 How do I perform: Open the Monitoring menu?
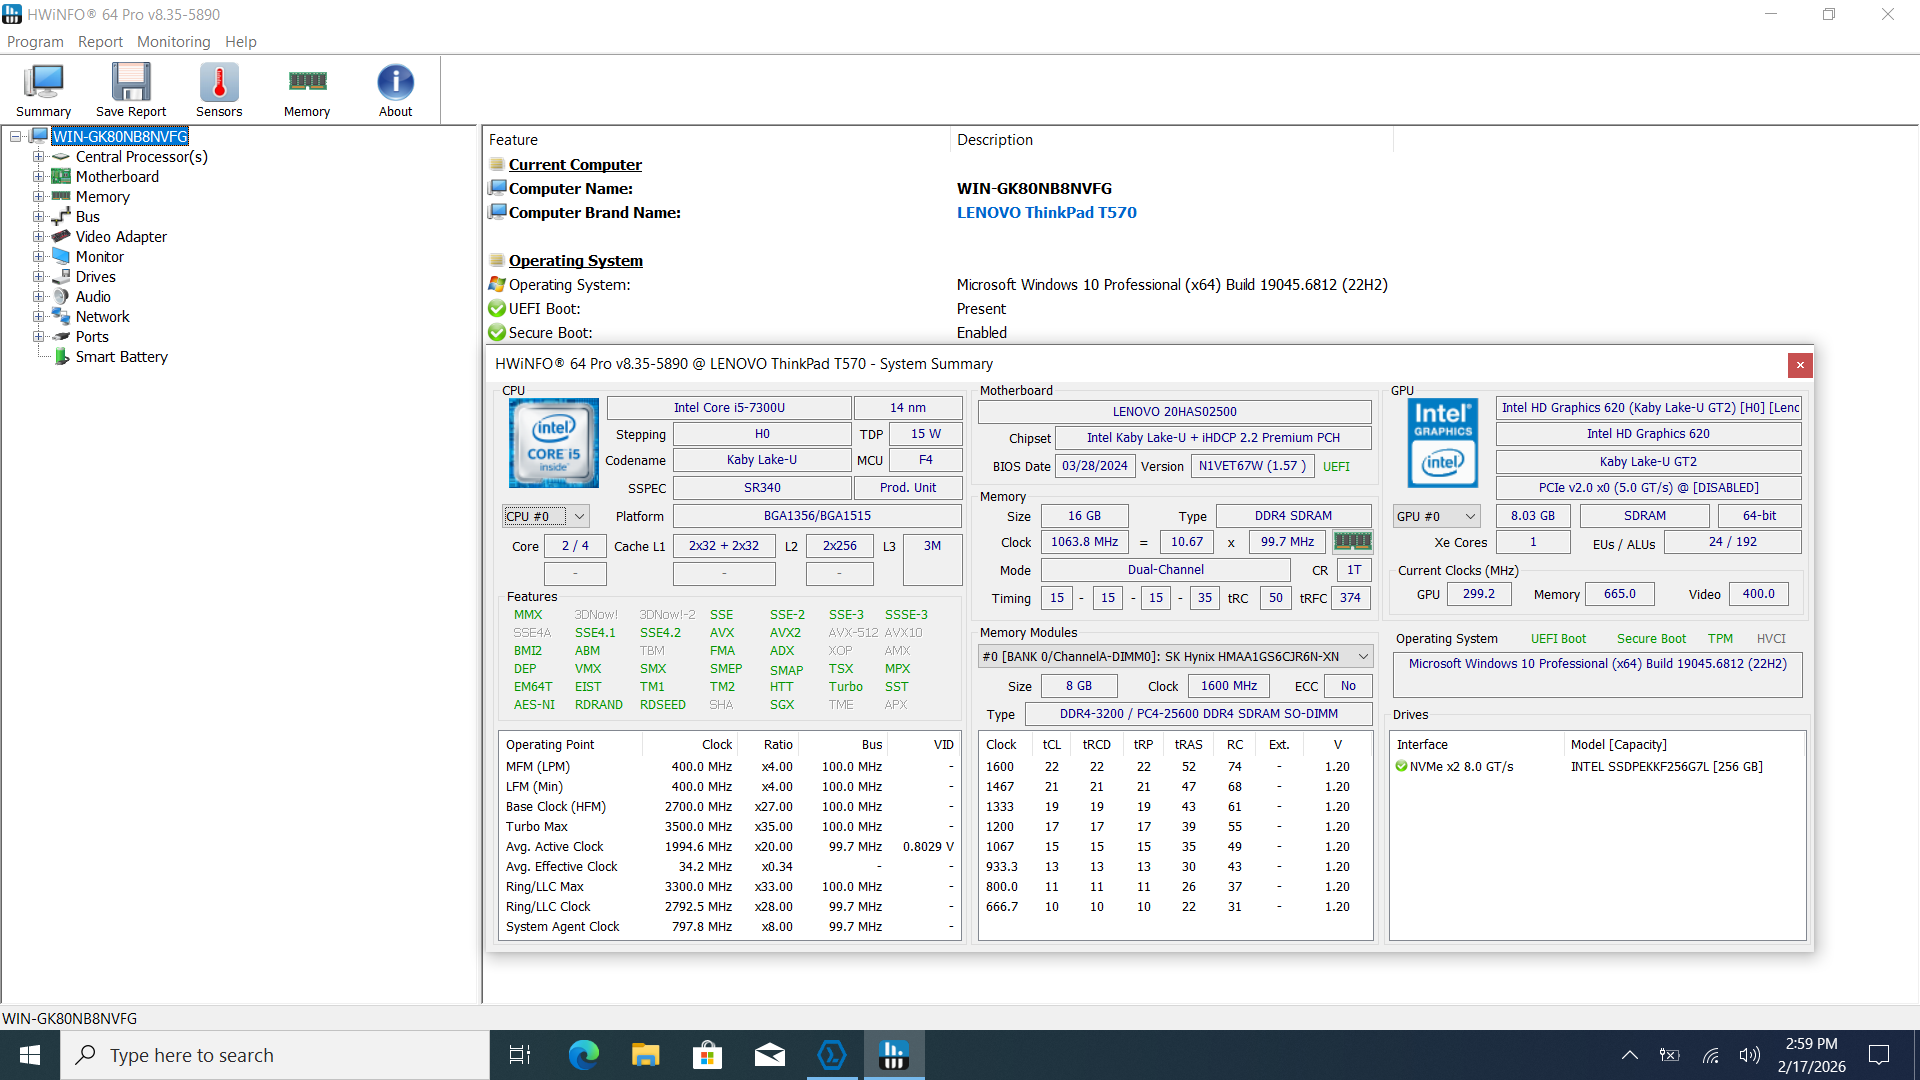pos(173,42)
